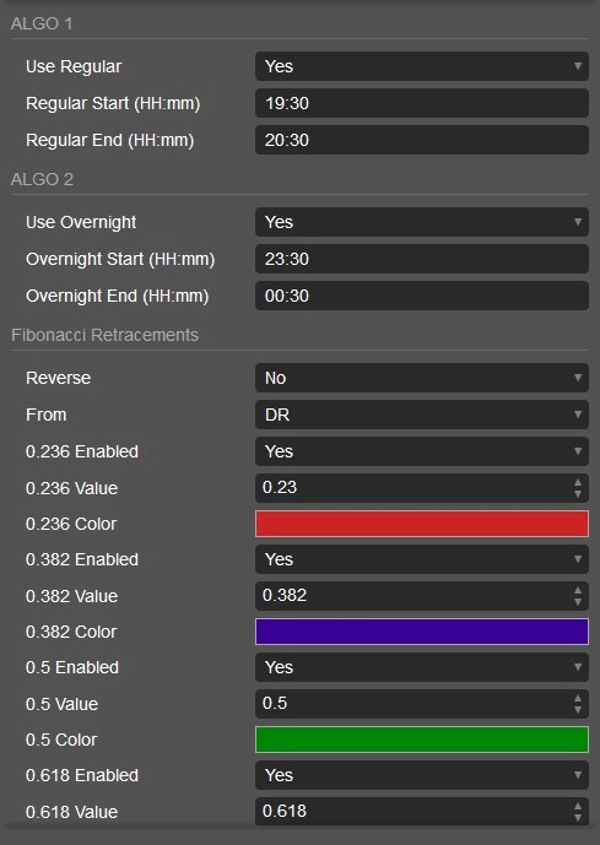Open the 0.618 Enabled dropdown
The height and width of the screenshot is (845, 600).
click(421, 775)
